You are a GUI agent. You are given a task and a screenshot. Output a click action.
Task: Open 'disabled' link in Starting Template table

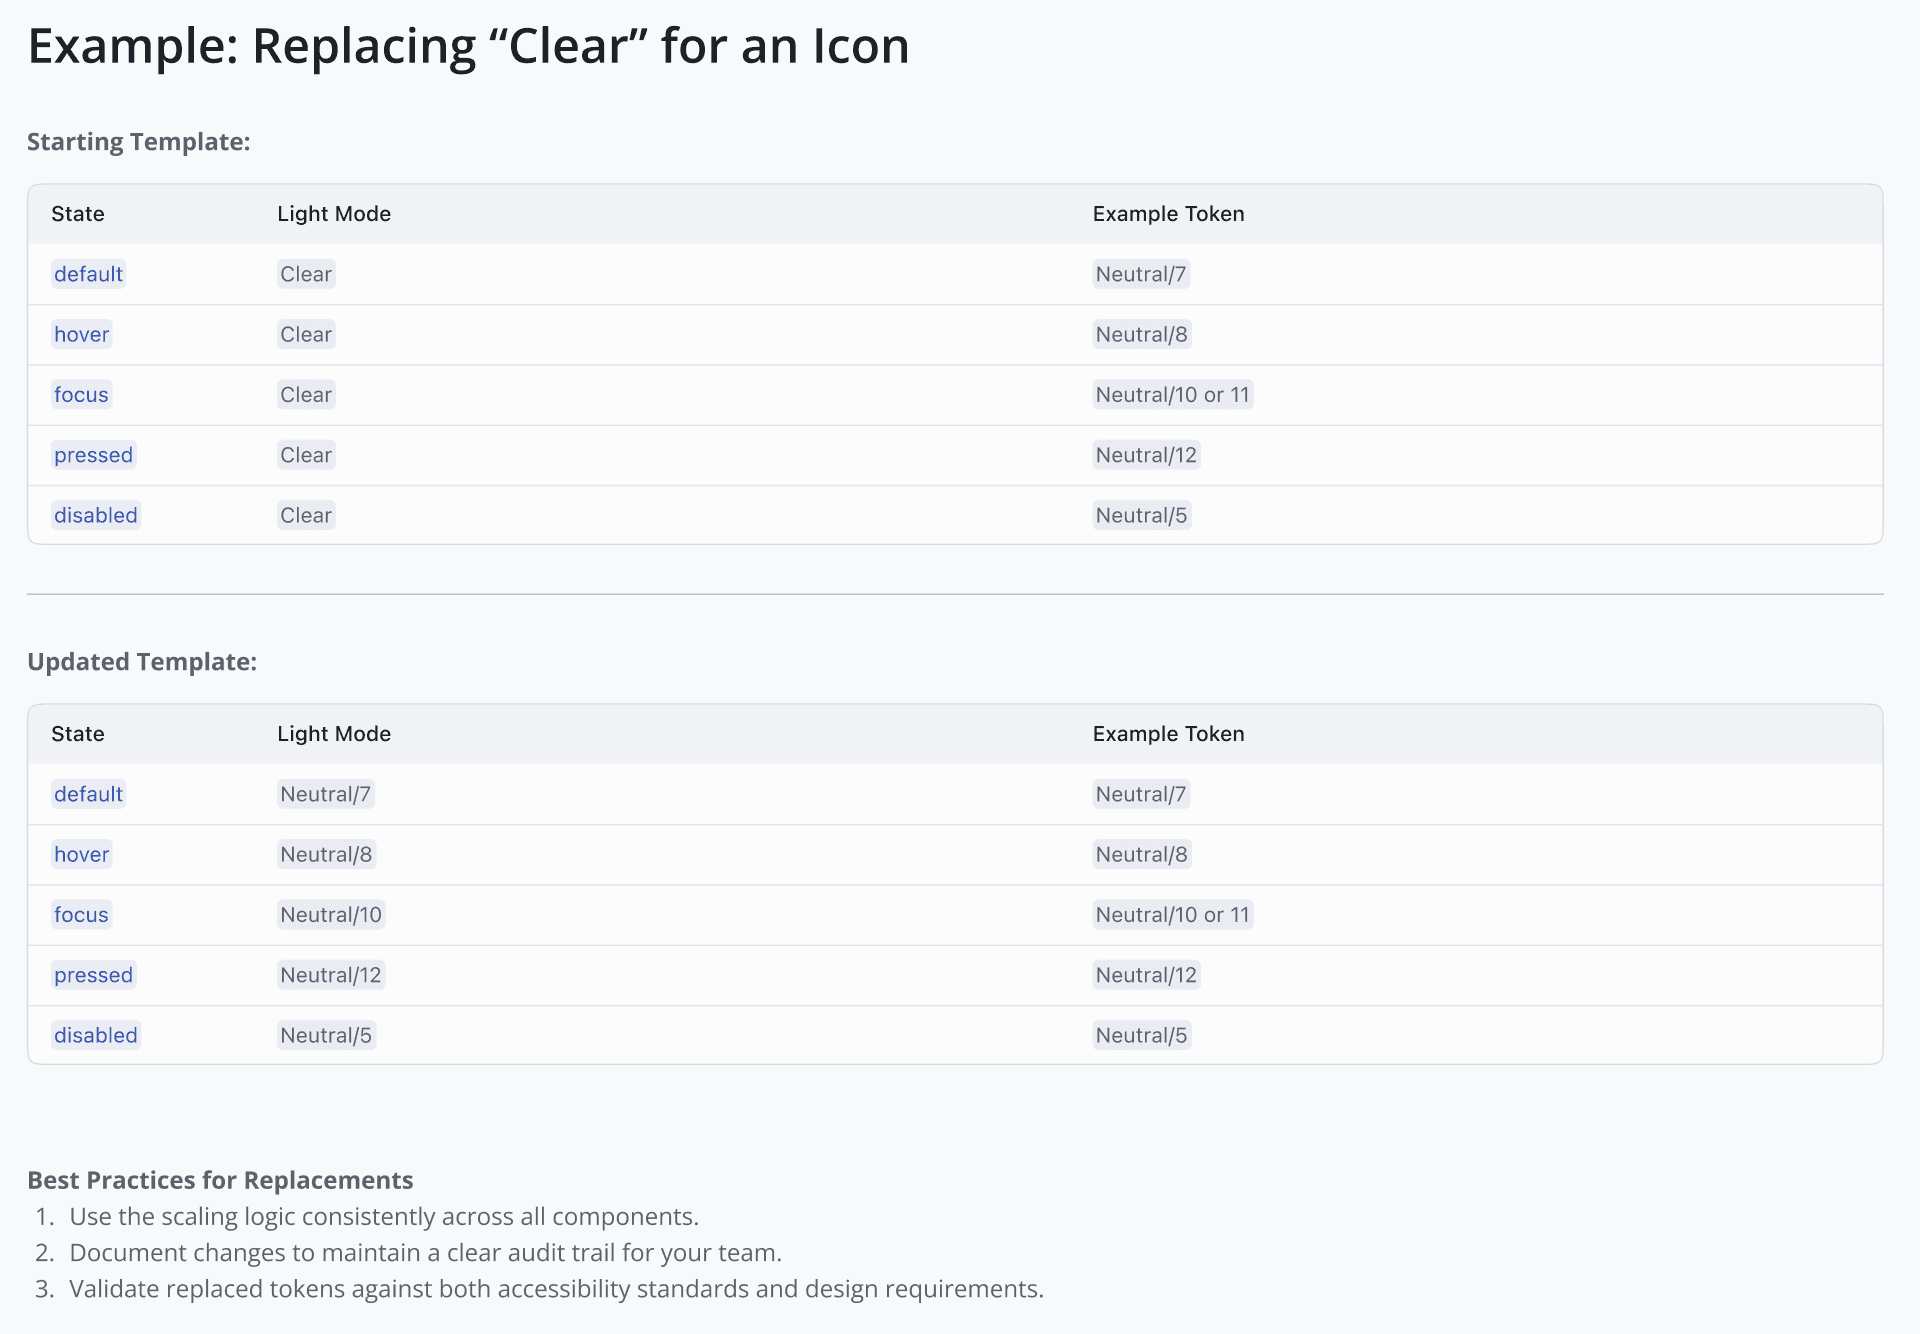coord(96,515)
